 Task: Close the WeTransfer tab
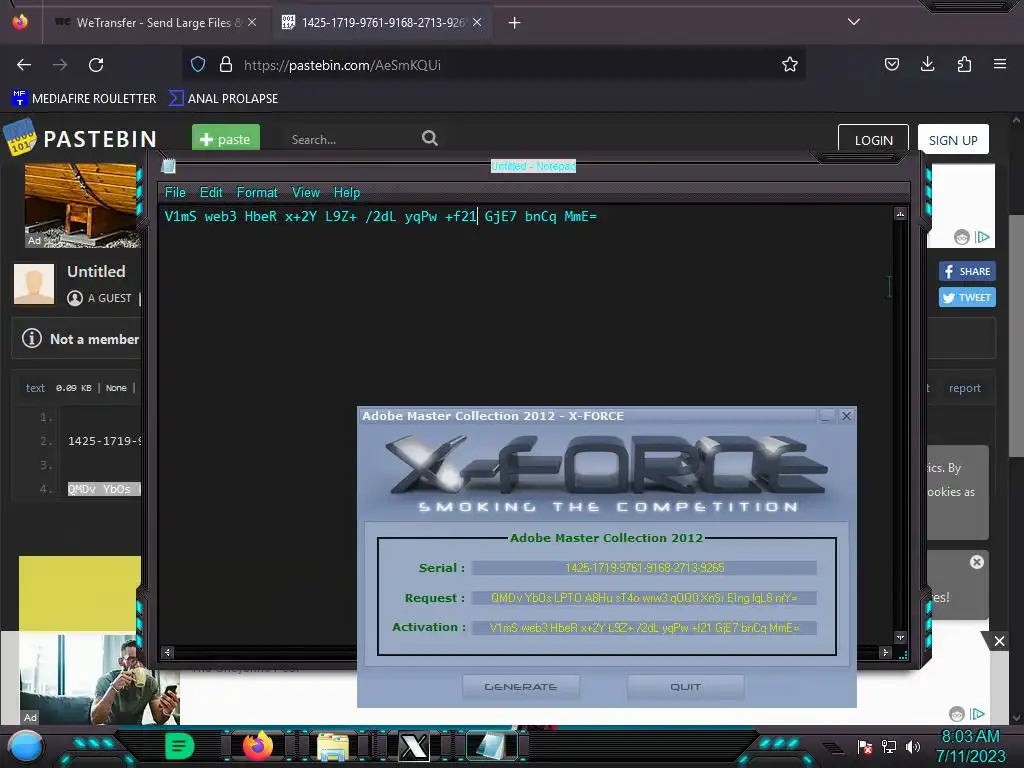[252, 23]
